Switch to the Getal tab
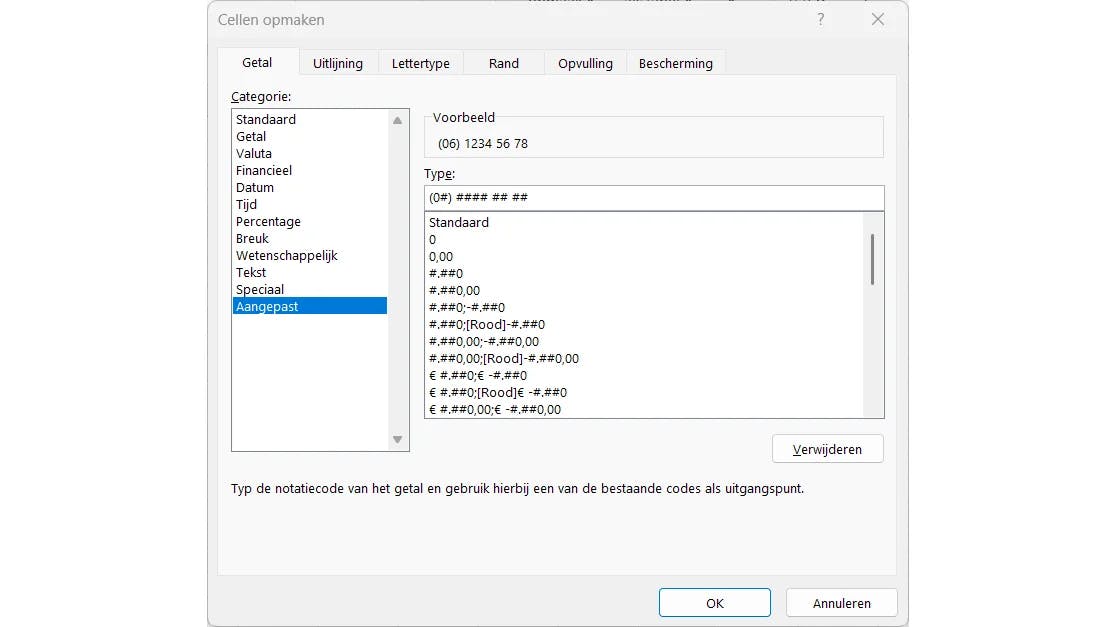This screenshot has width=1115, height=627. click(x=257, y=63)
